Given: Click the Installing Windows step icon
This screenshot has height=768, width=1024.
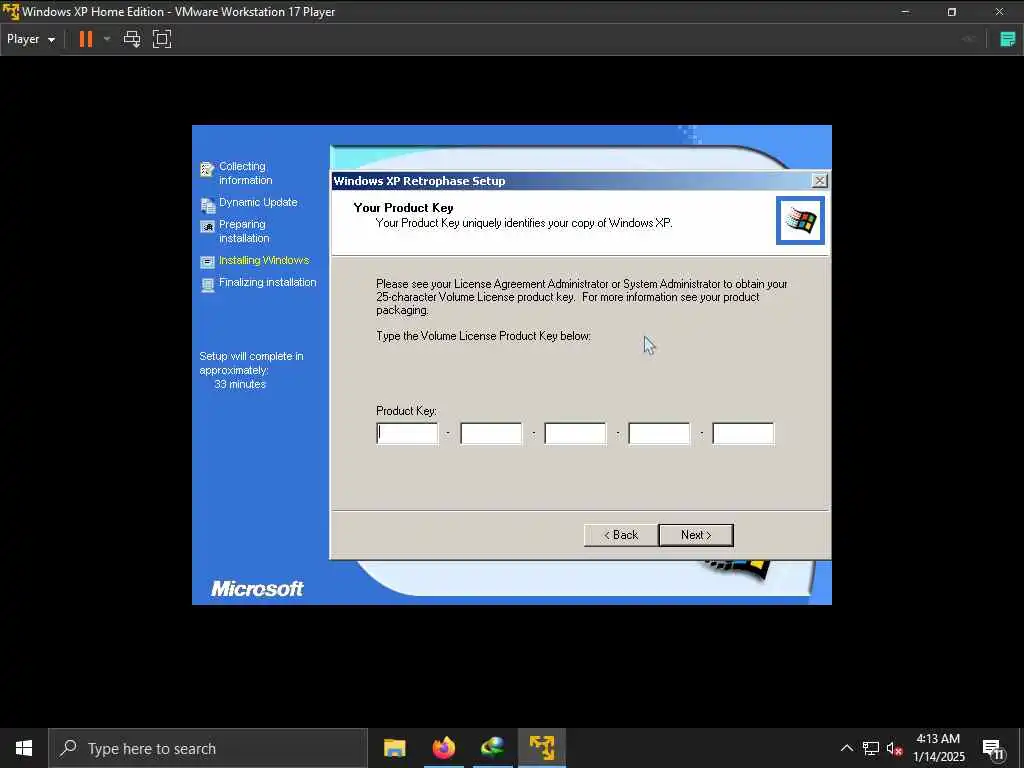Looking at the screenshot, I should pos(208,262).
